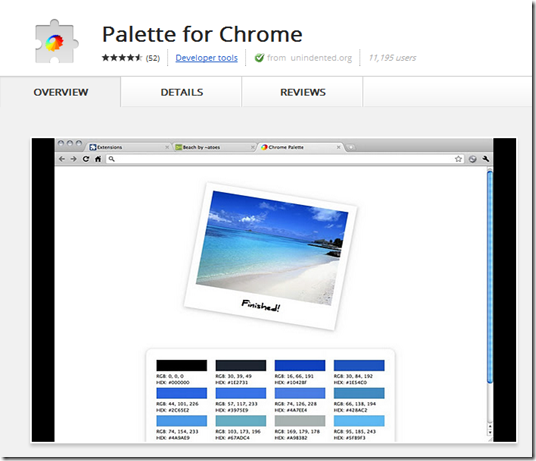Click the globe extension icon beside the wrench
This screenshot has height=461, width=536.
(472, 159)
